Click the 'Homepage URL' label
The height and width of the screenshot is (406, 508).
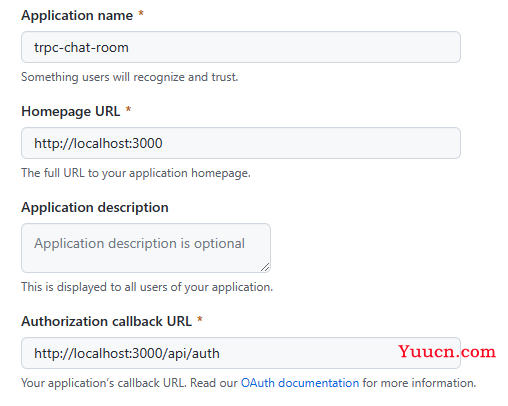click(x=71, y=111)
